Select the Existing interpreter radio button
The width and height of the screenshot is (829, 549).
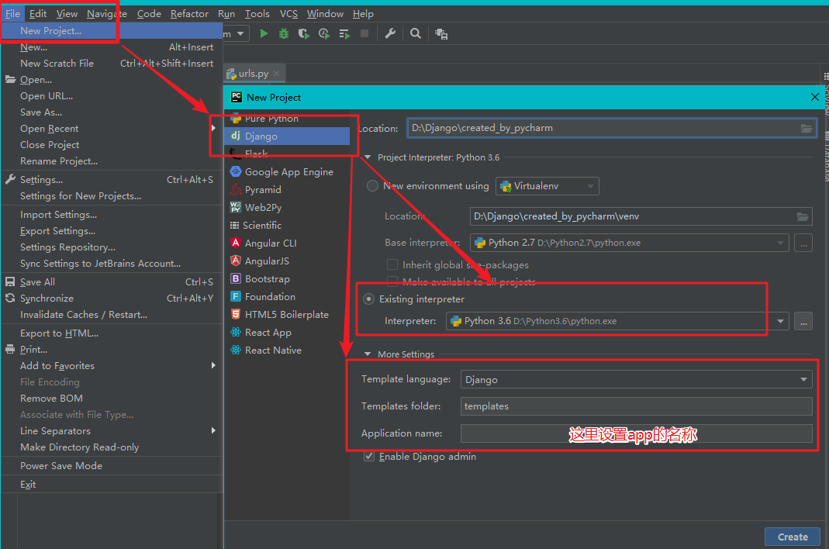369,299
